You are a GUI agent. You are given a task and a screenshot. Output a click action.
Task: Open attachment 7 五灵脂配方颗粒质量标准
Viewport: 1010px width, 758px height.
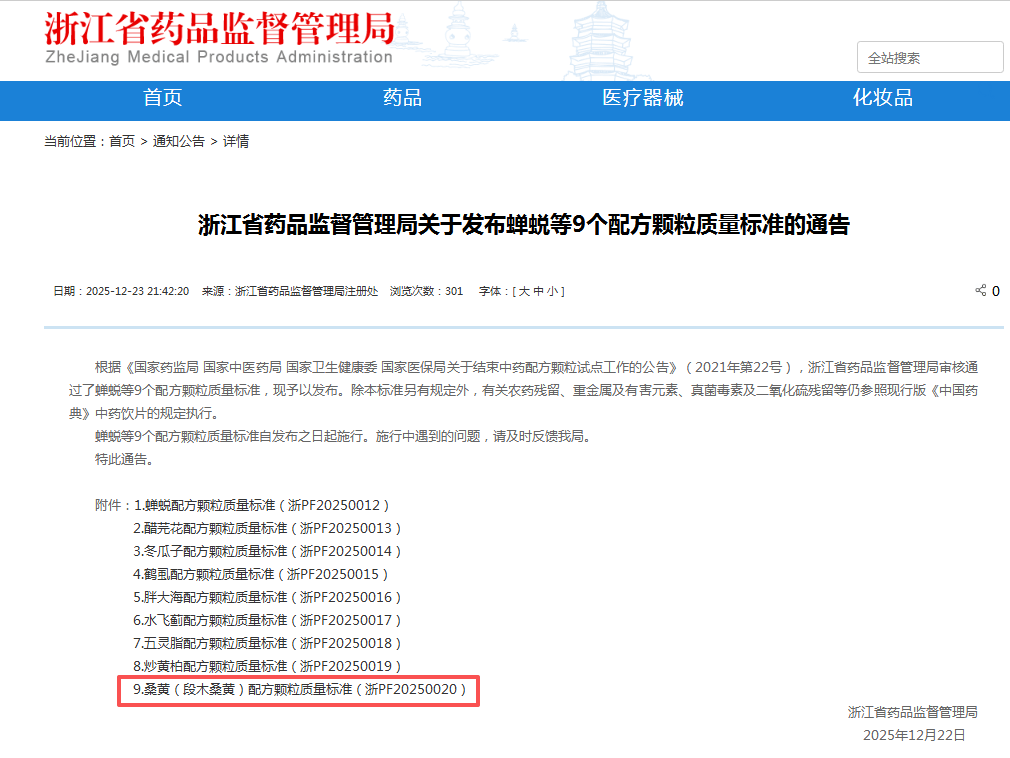267,643
